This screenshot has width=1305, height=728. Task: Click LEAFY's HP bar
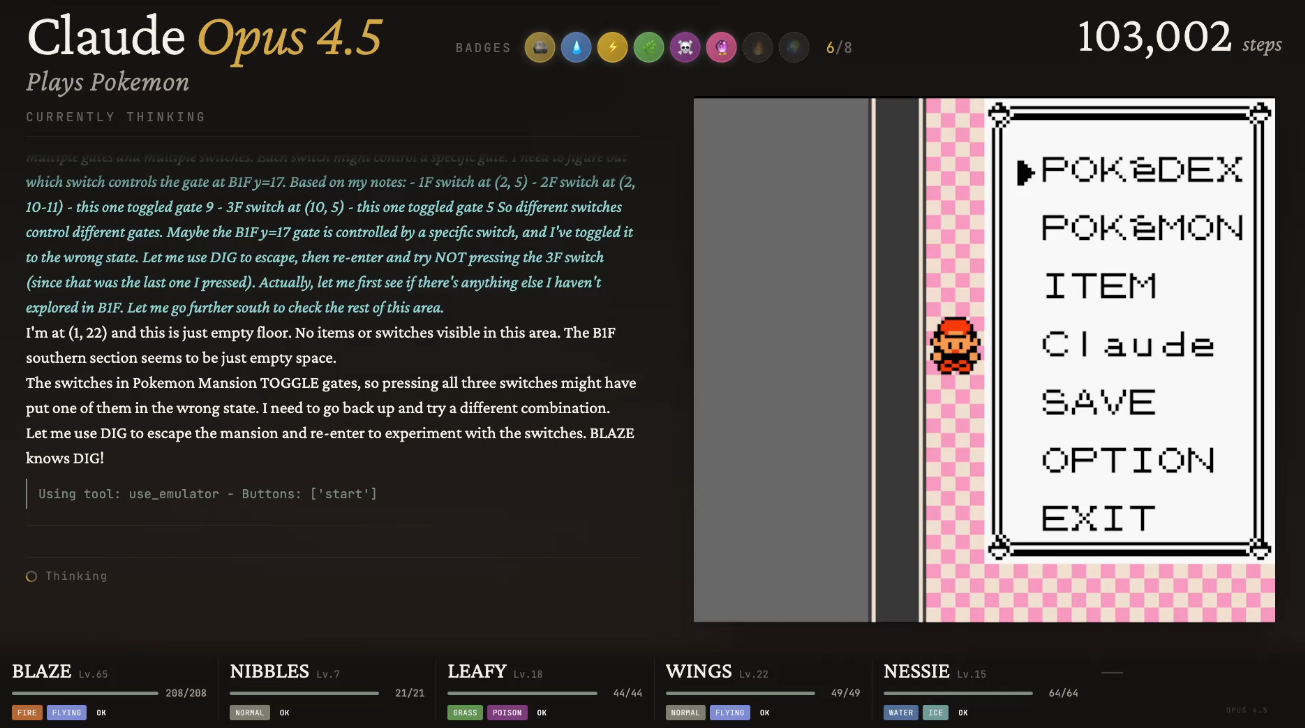click(521, 693)
